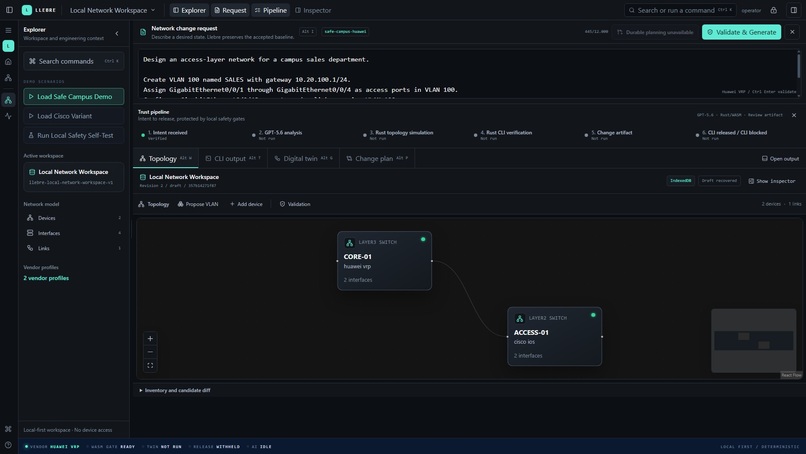The height and width of the screenshot is (454, 806).
Task: Switch to the Topology tab
Action: tap(166, 158)
